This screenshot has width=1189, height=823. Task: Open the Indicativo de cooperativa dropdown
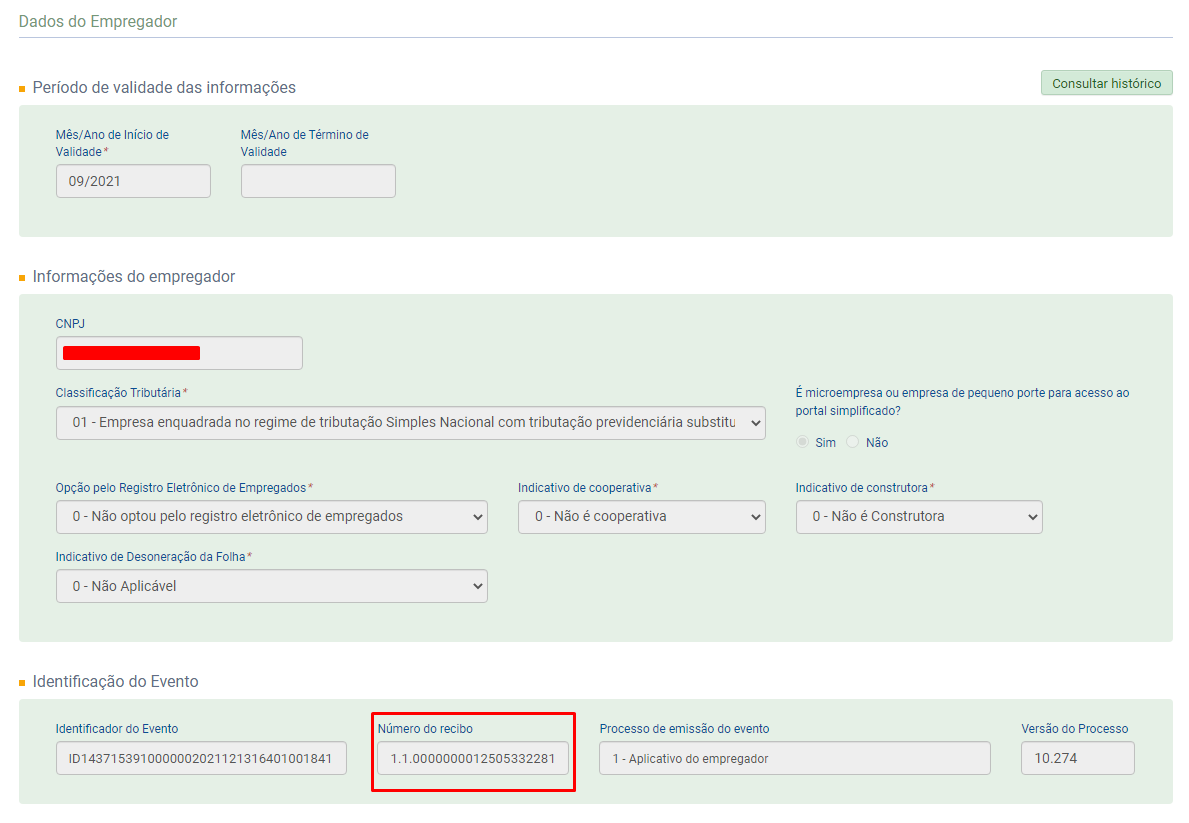[x=641, y=517]
